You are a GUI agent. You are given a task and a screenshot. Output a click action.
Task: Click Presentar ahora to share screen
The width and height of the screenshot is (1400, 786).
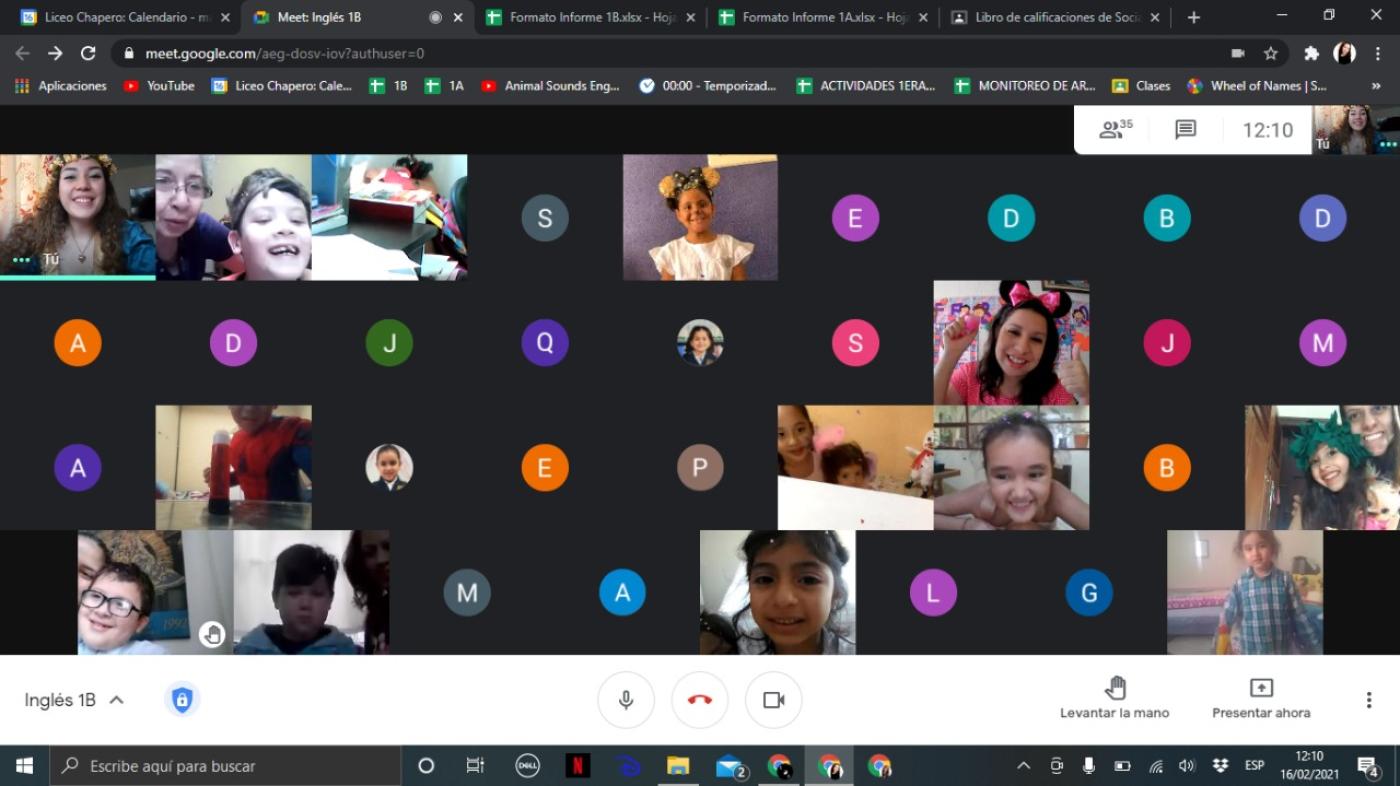click(1261, 698)
